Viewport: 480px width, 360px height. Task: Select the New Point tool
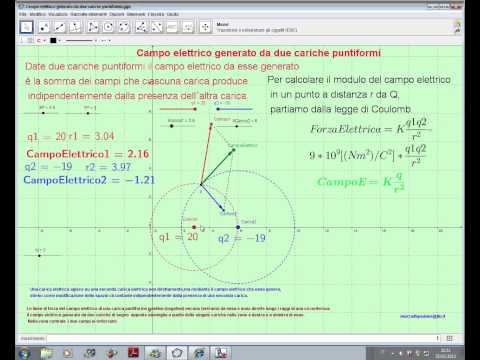click(43, 27)
